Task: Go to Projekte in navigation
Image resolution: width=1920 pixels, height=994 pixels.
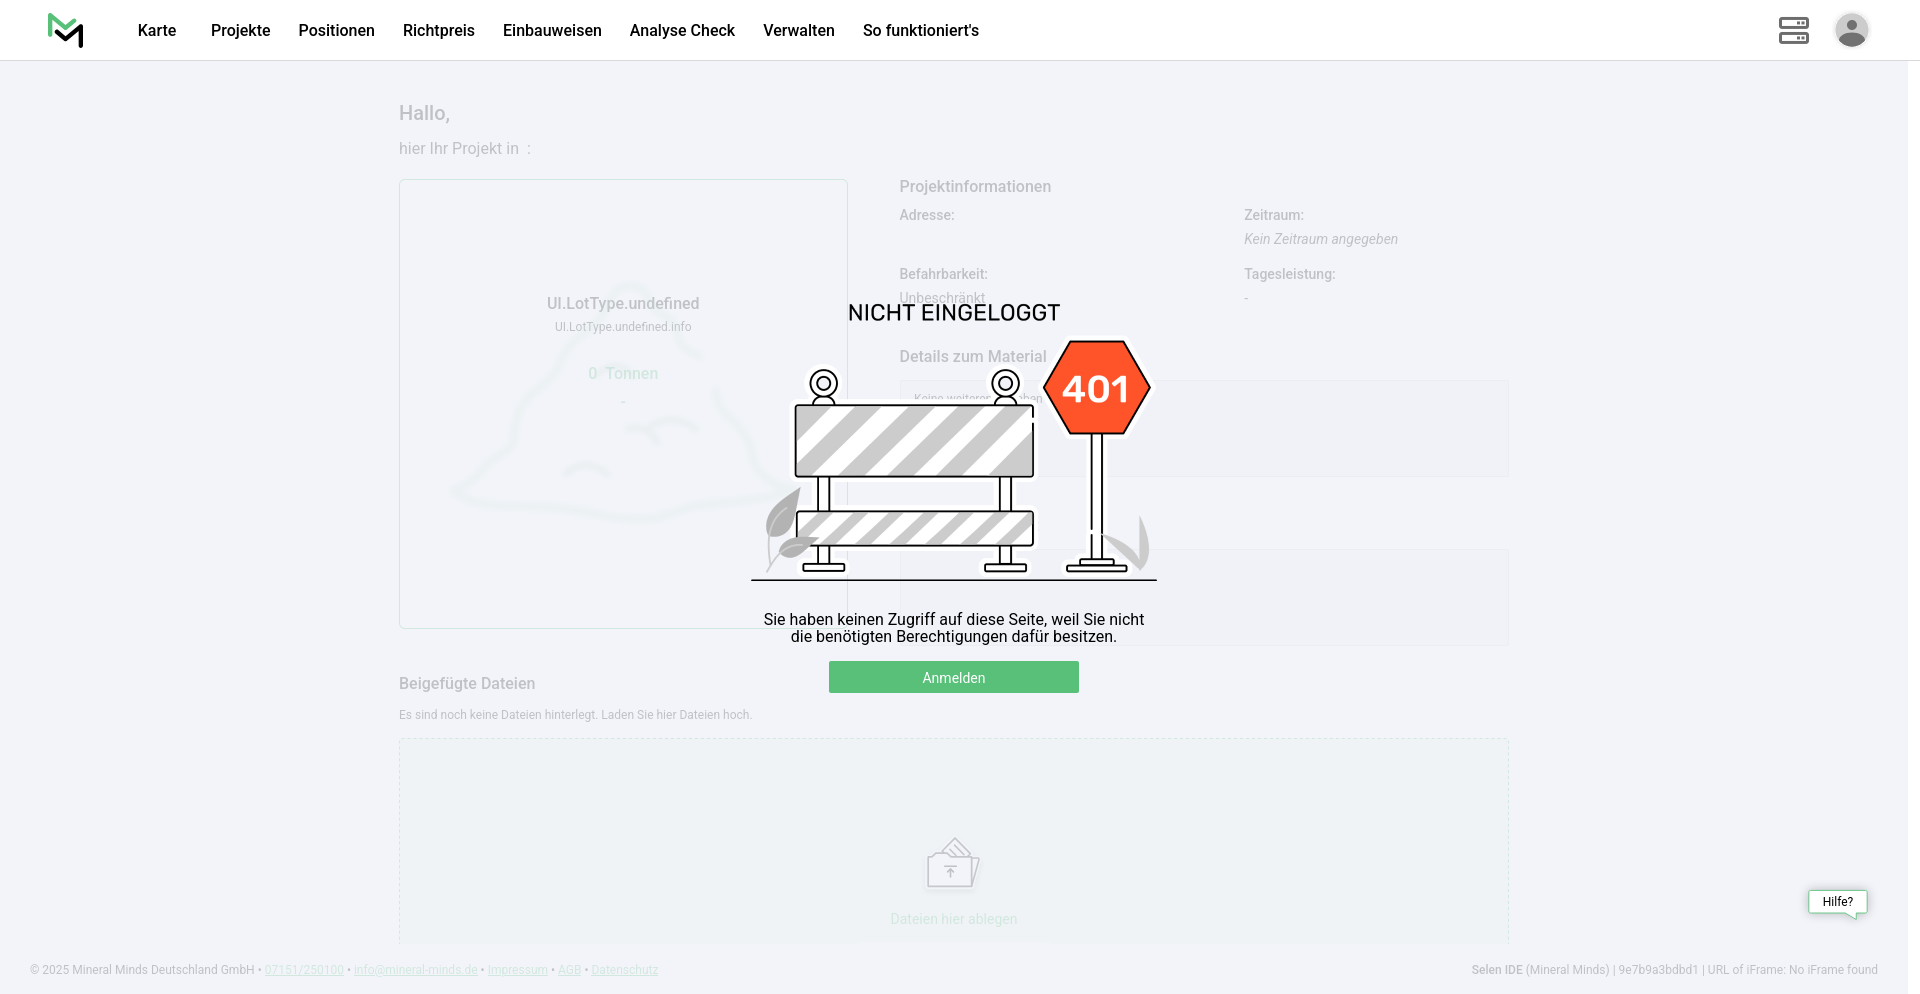Action: (x=240, y=30)
